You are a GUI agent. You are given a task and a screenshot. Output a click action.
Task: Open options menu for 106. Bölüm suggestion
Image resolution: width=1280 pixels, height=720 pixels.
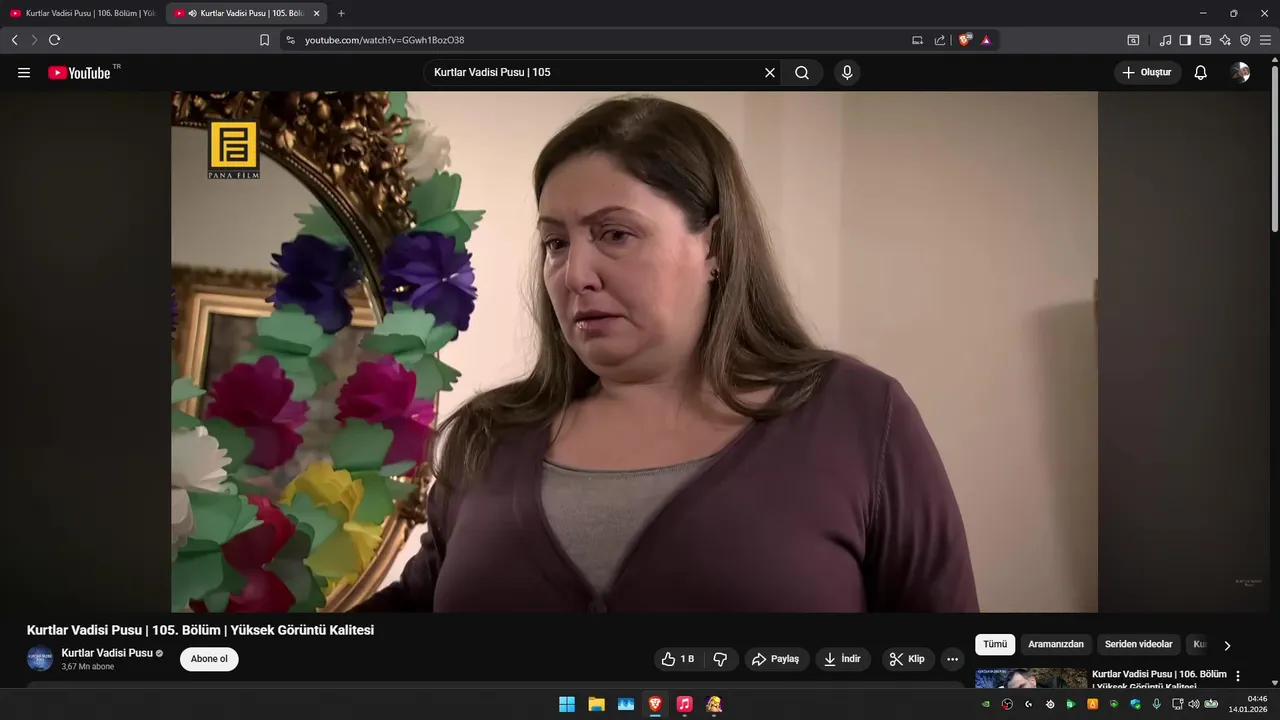[x=1238, y=676]
